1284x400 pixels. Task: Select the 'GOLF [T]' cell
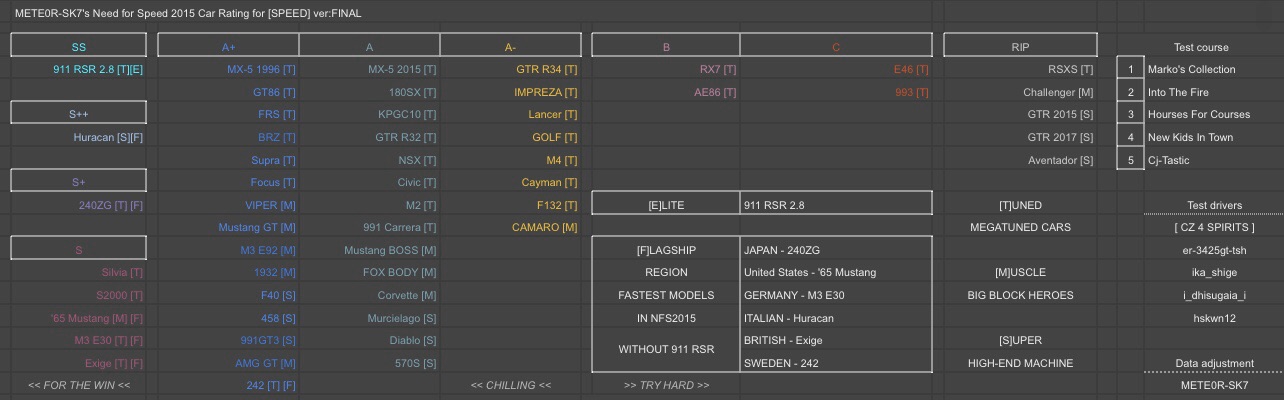[511, 137]
